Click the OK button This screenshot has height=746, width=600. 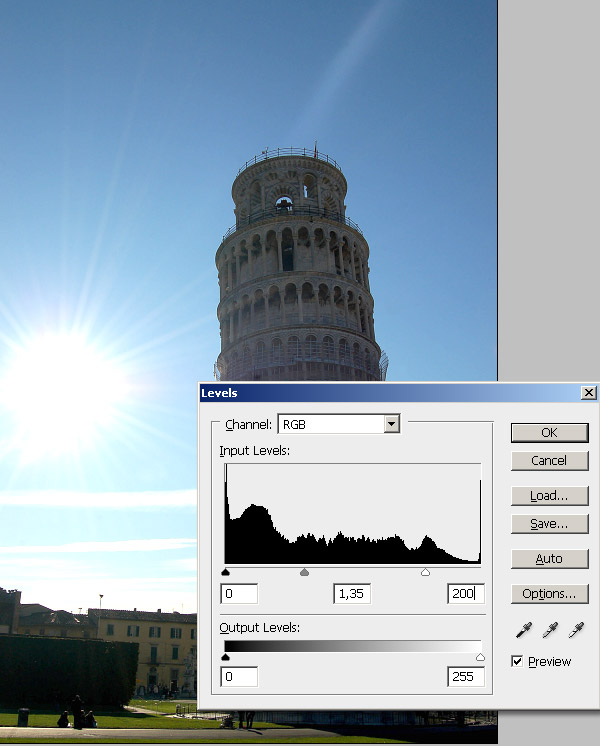550,432
